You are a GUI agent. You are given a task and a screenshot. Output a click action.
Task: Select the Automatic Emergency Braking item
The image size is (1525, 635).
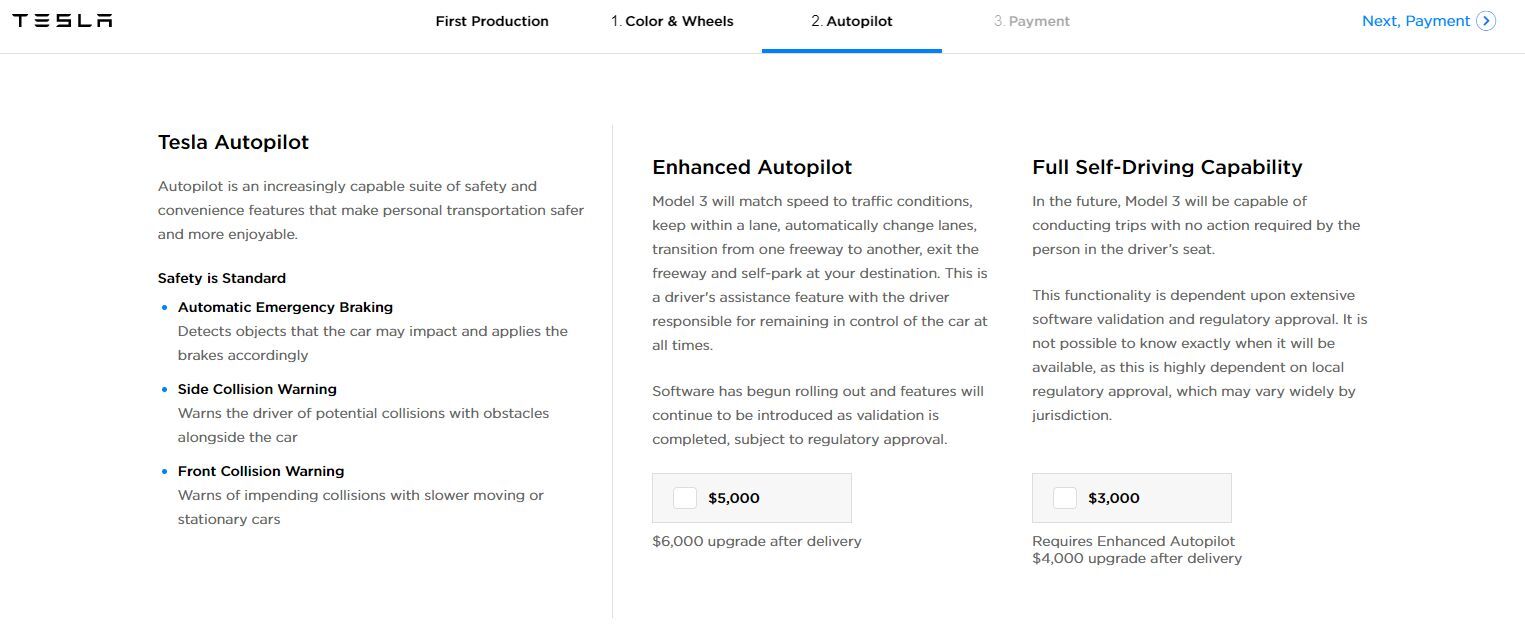[285, 307]
